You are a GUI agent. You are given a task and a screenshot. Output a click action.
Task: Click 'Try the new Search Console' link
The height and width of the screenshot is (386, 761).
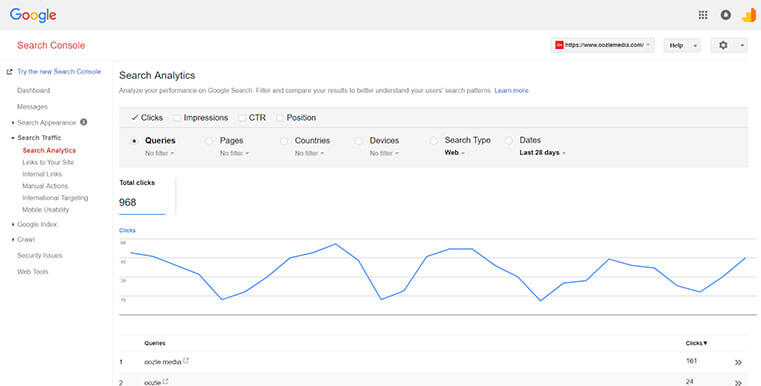click(x=59, y=71)
